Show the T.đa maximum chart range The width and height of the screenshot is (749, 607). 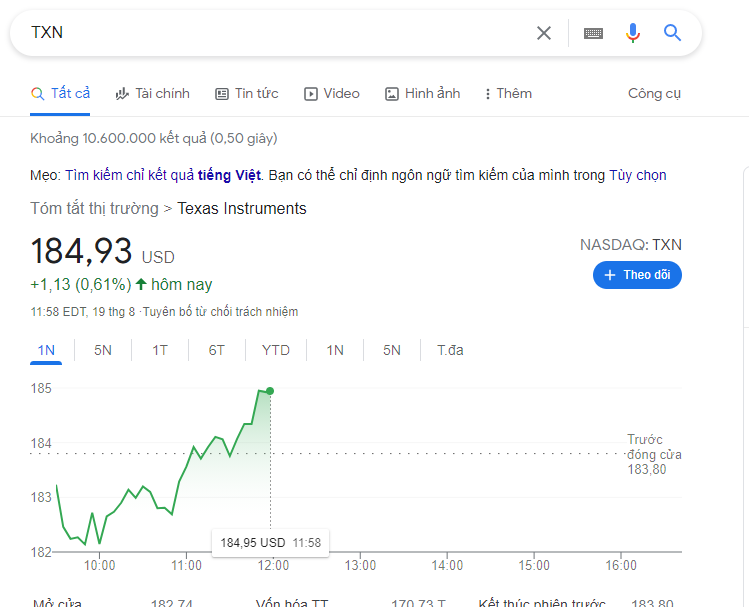450,350
